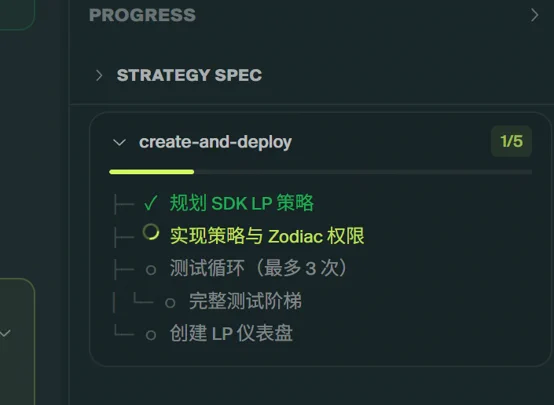This screenshot has height=405, width=554.
Task: Expand the STRATEGY SPEC section chevron
Action: coord(99,75)
